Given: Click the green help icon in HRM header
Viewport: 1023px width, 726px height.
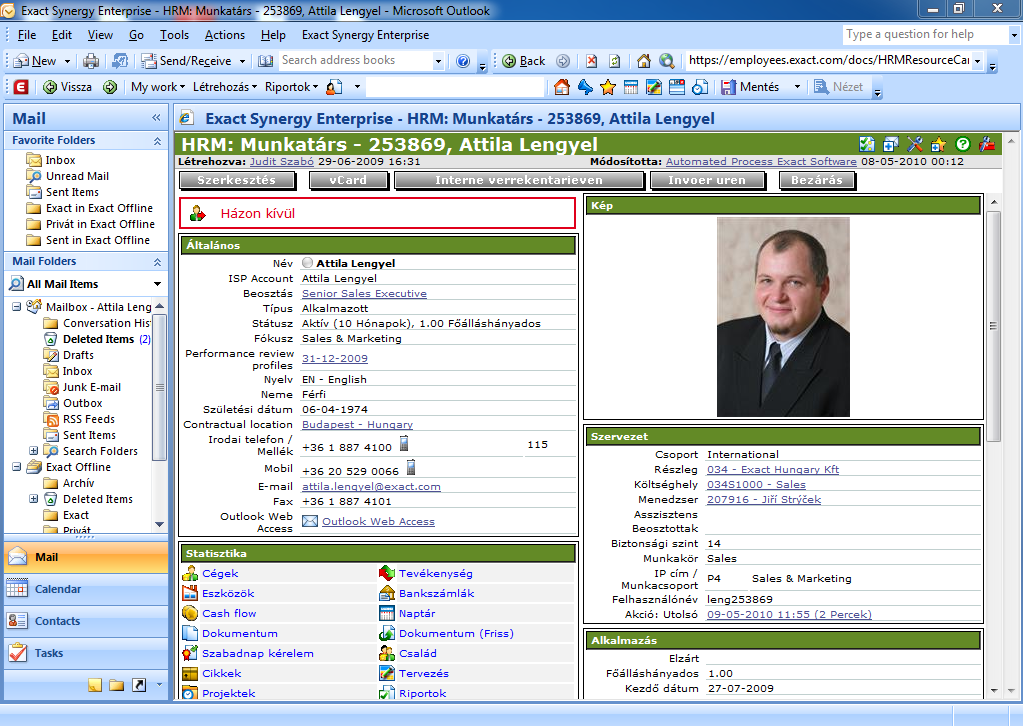Looking at the screenshot, I should pos(962,144).
